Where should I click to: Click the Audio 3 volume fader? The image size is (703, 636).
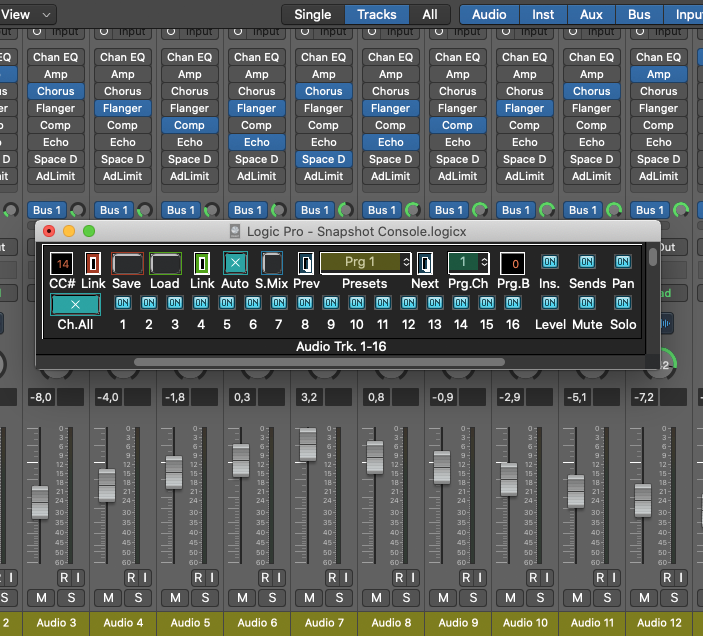click(40, 502)
